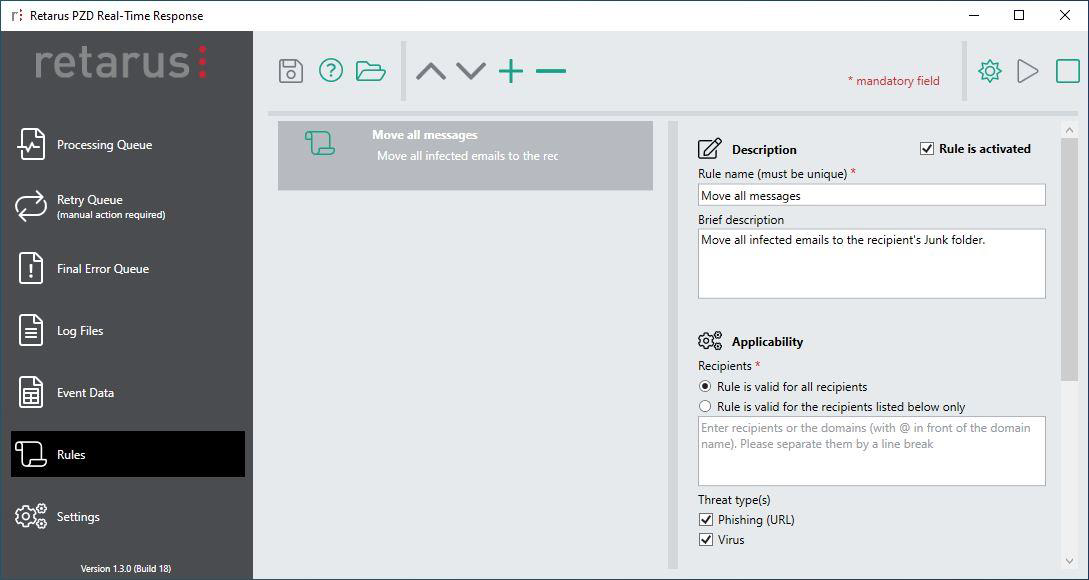Move rule down with down chevron
This screenshot has width=1089, height=580.
pyautogui.click(x=471, y=71)
